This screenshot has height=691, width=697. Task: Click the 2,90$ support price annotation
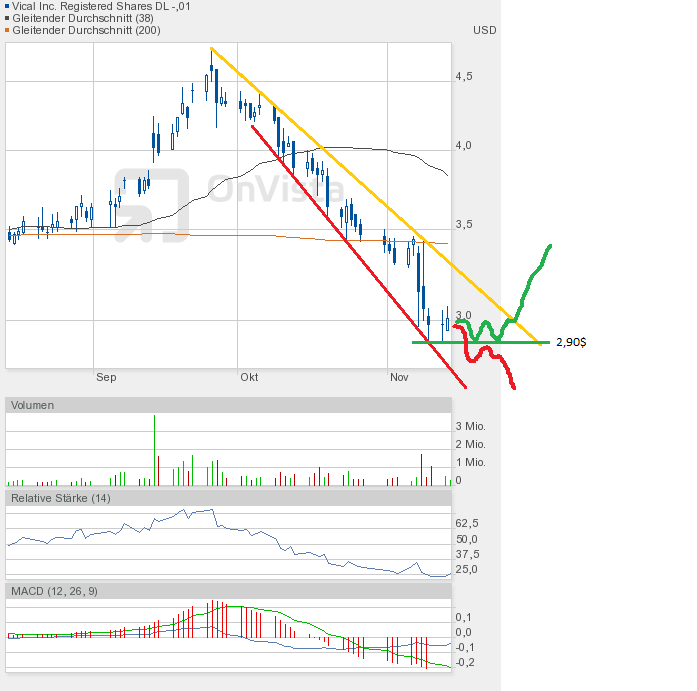coord(571,342)
